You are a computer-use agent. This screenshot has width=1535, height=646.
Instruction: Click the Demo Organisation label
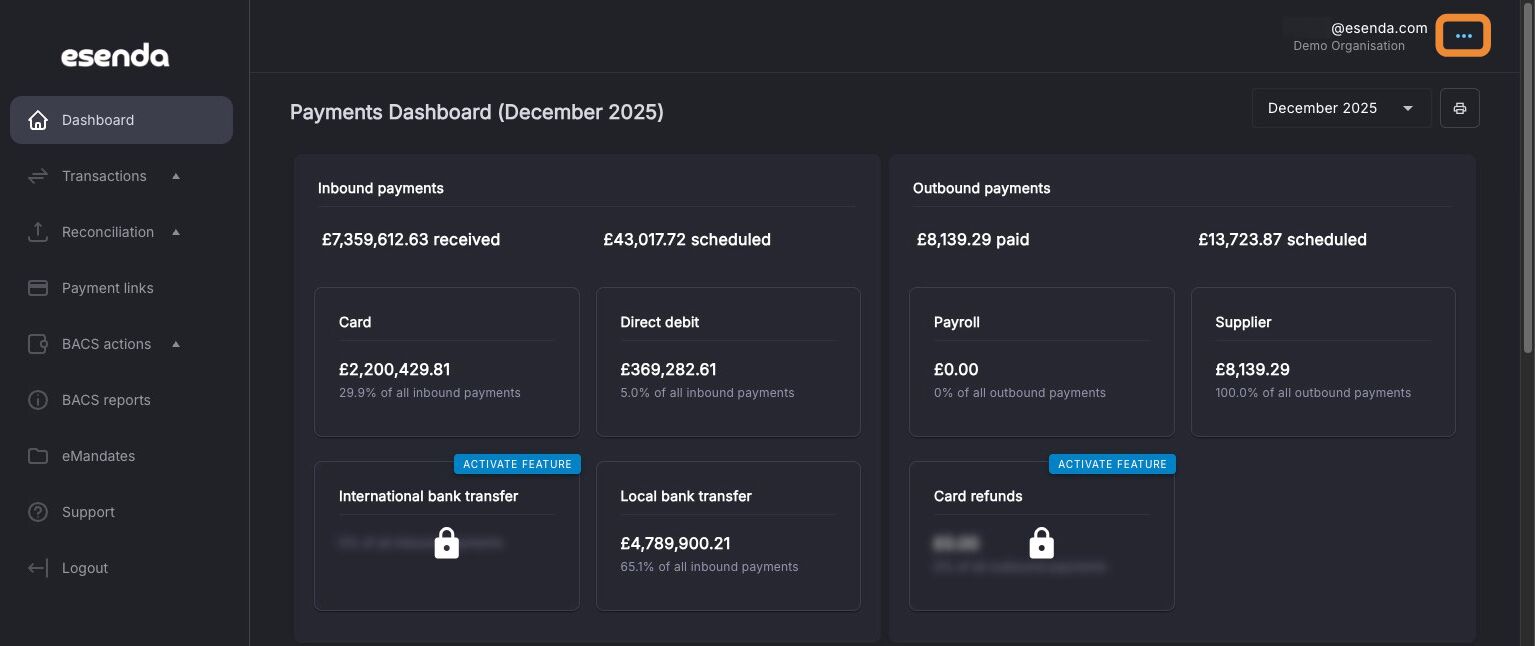1349,46
